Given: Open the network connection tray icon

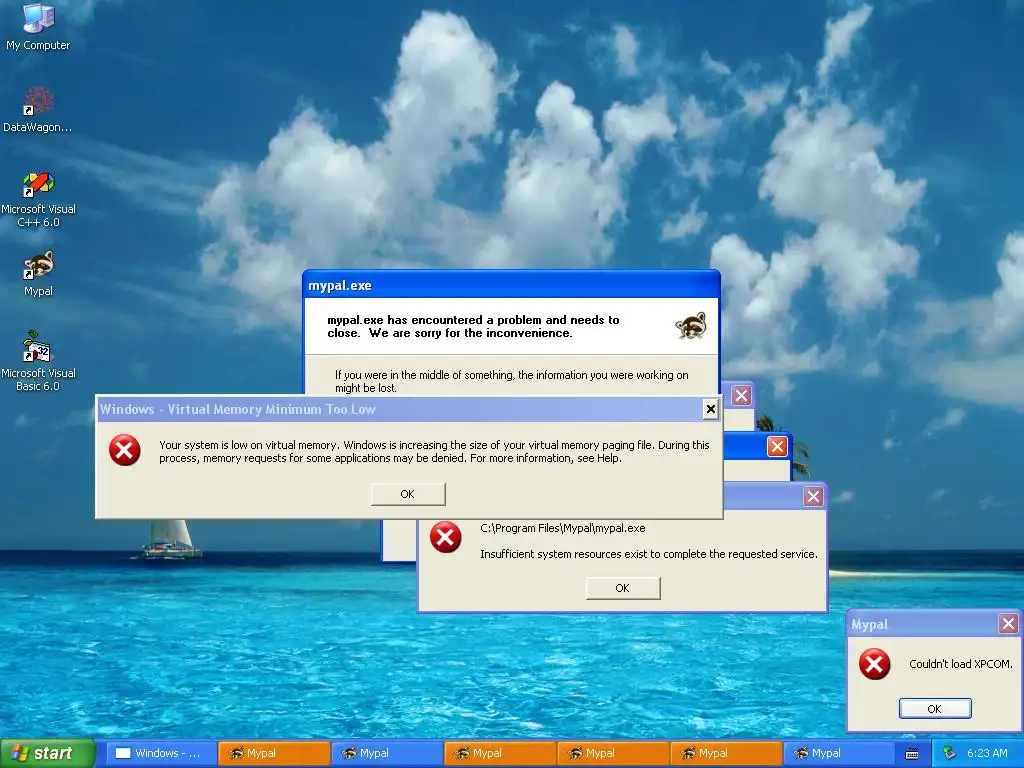Looking at the screenshot, I should point(950,753).
